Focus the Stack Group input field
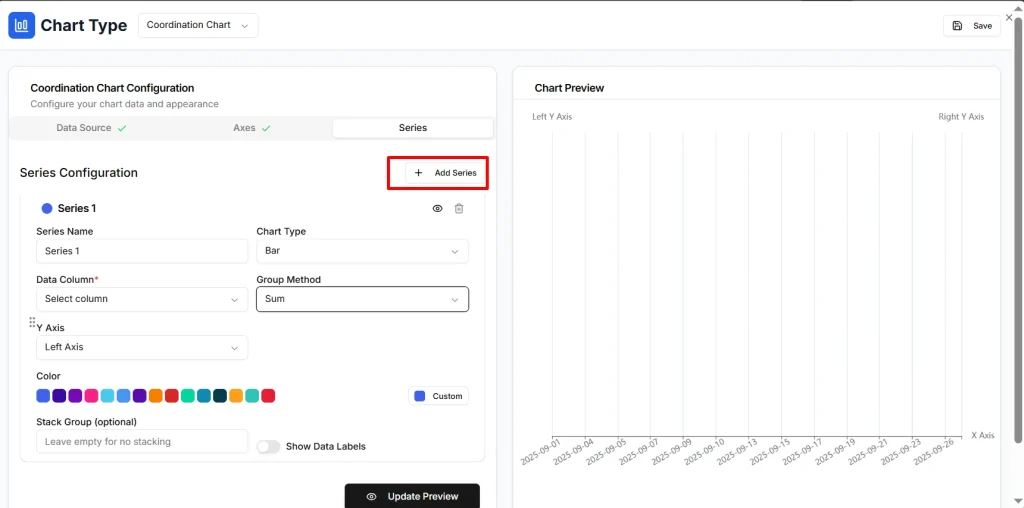 [x=142, y=441]
